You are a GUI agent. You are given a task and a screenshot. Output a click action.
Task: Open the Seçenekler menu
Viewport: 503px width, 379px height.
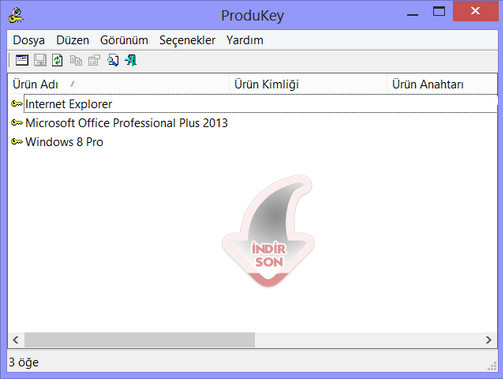[x=187, y=40]
